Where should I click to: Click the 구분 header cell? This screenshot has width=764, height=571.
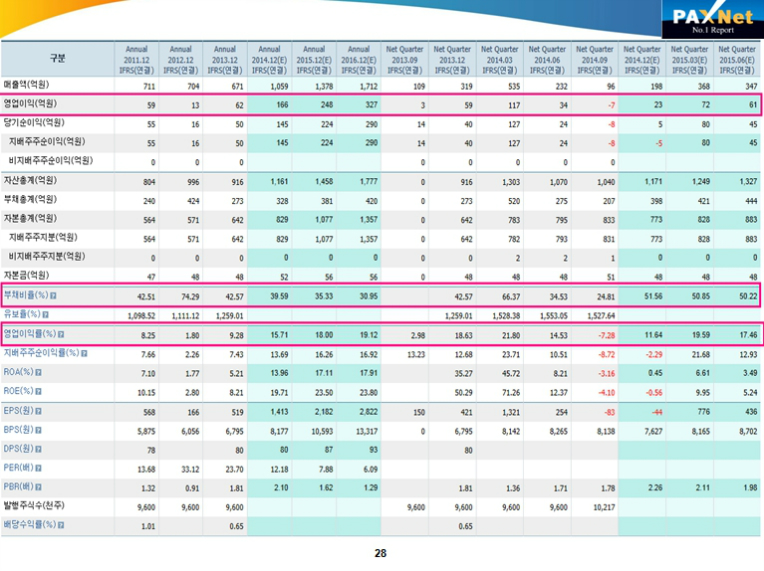pos(58,59)
